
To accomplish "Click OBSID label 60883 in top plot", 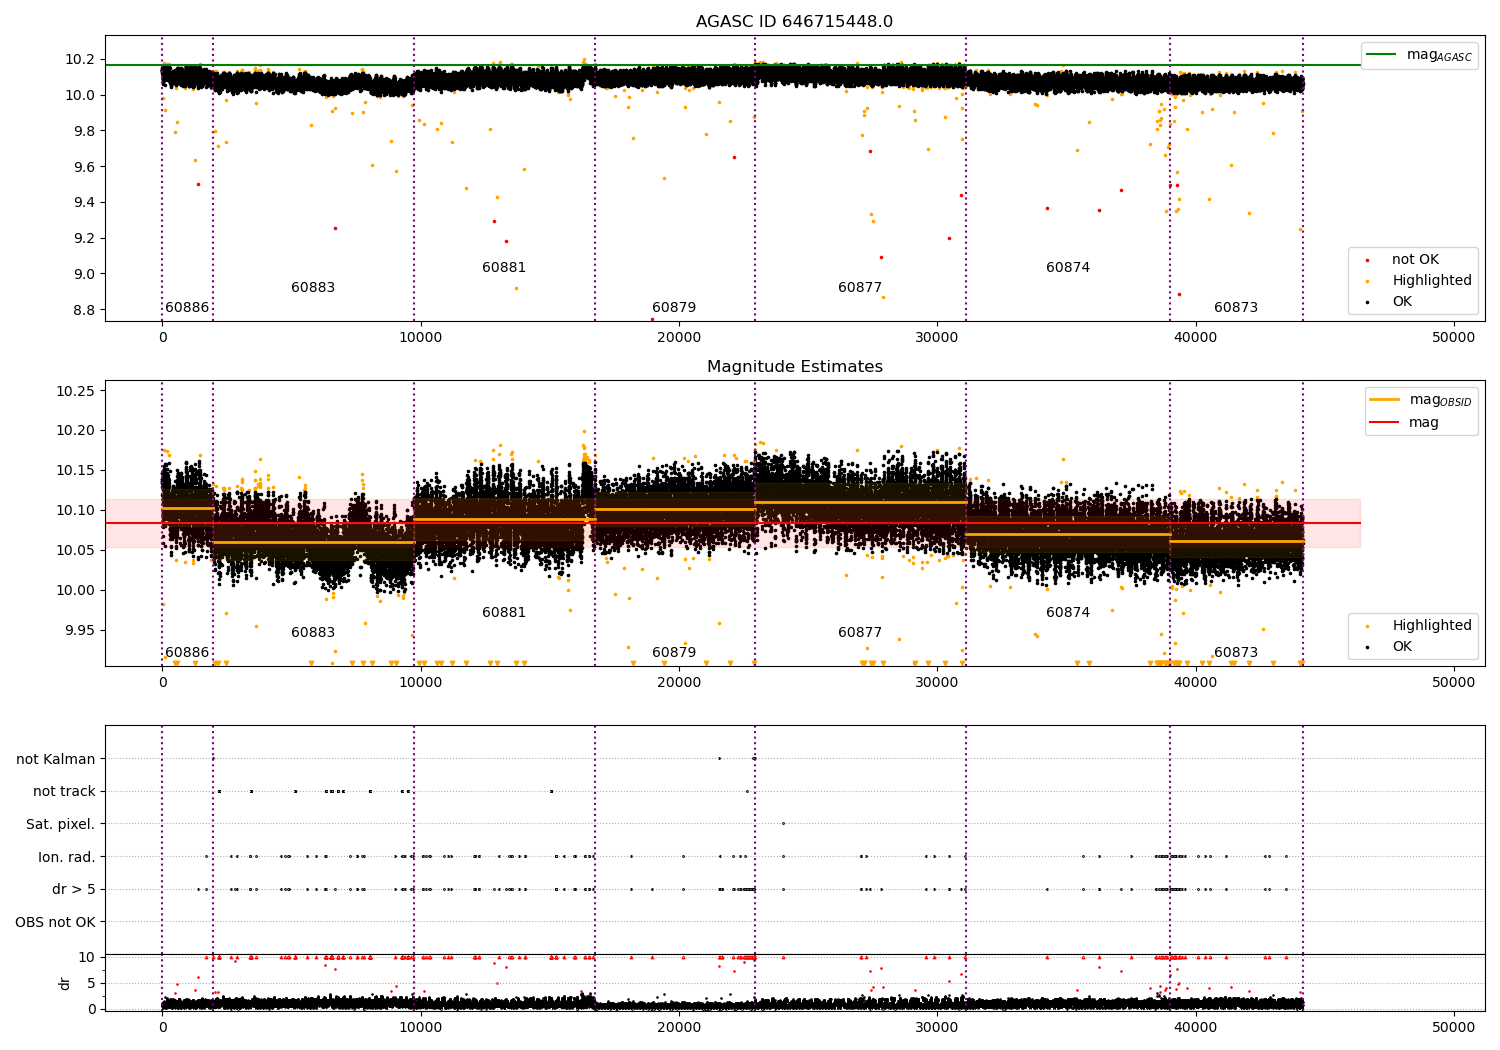I will pyautogui.click(x=313, y=288).
